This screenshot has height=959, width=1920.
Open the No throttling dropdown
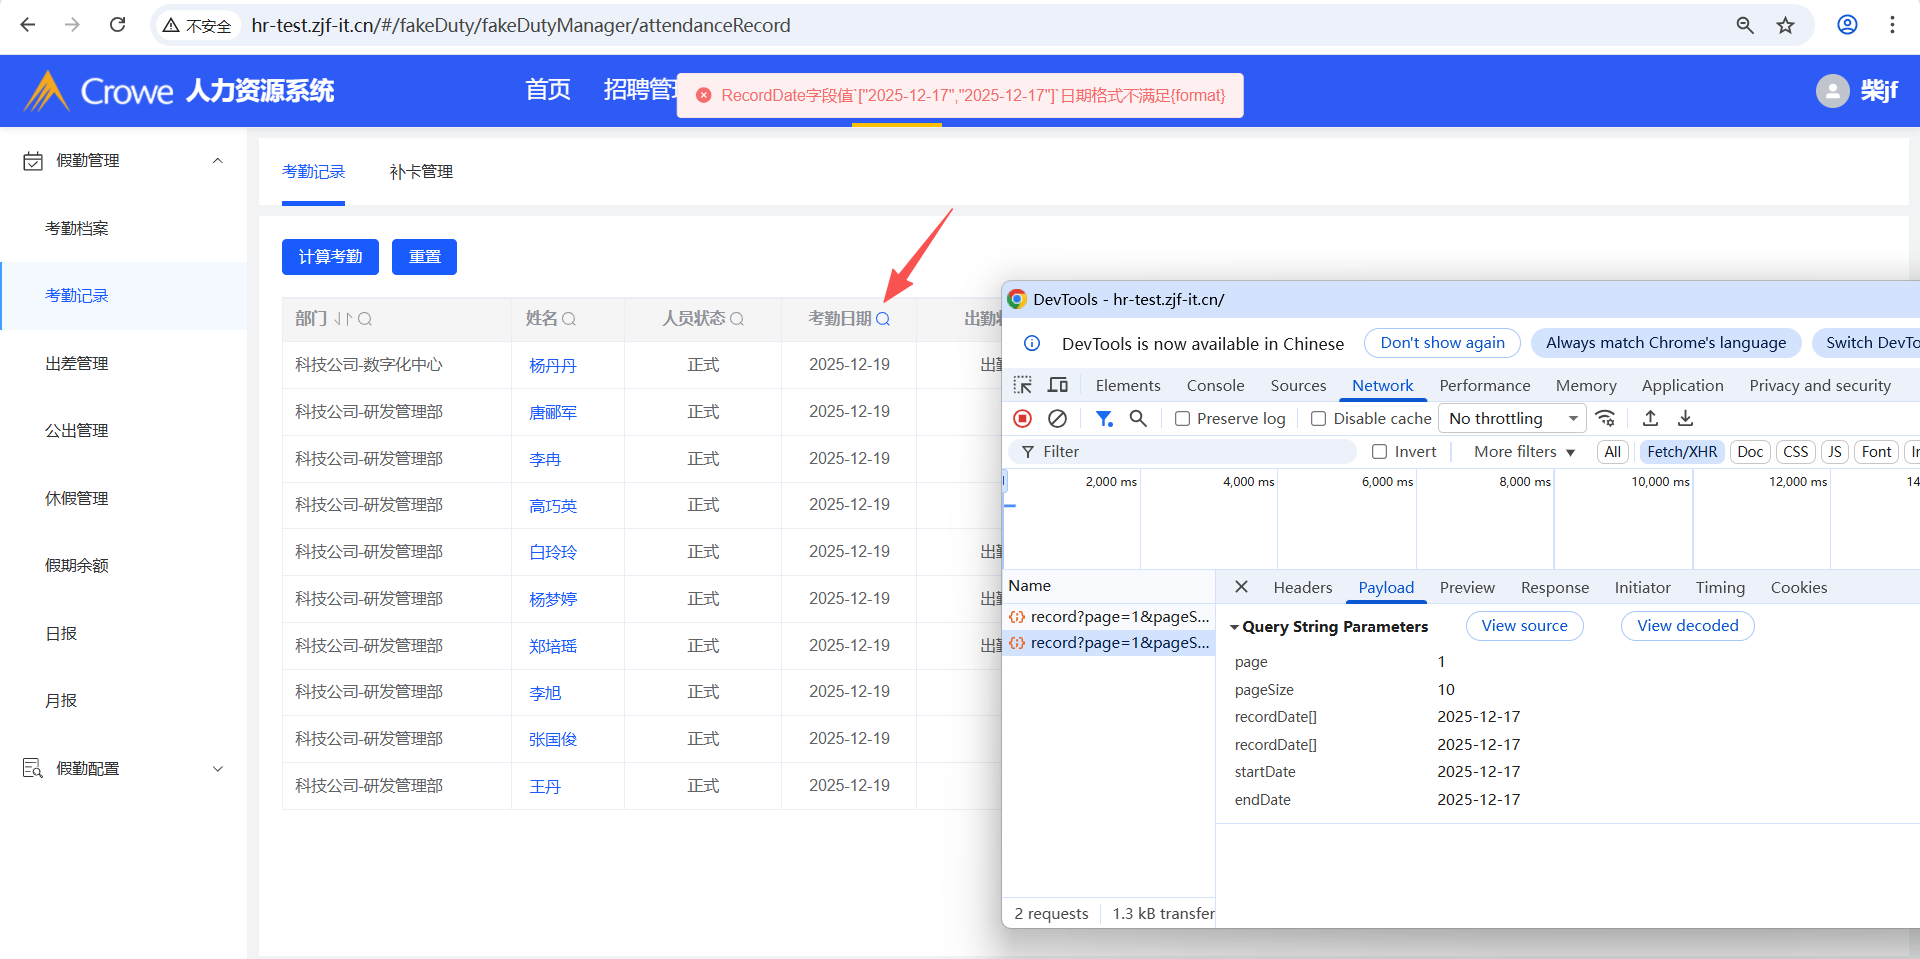pos(1512,419)
